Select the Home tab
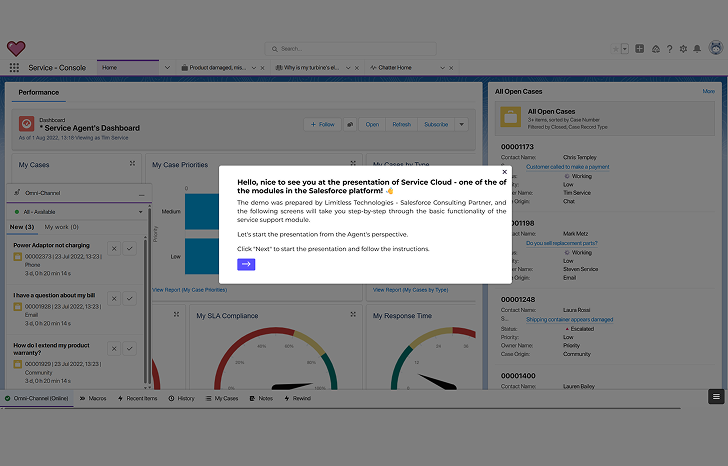This screenshot has height=466, width=728. tap(128, 68)
